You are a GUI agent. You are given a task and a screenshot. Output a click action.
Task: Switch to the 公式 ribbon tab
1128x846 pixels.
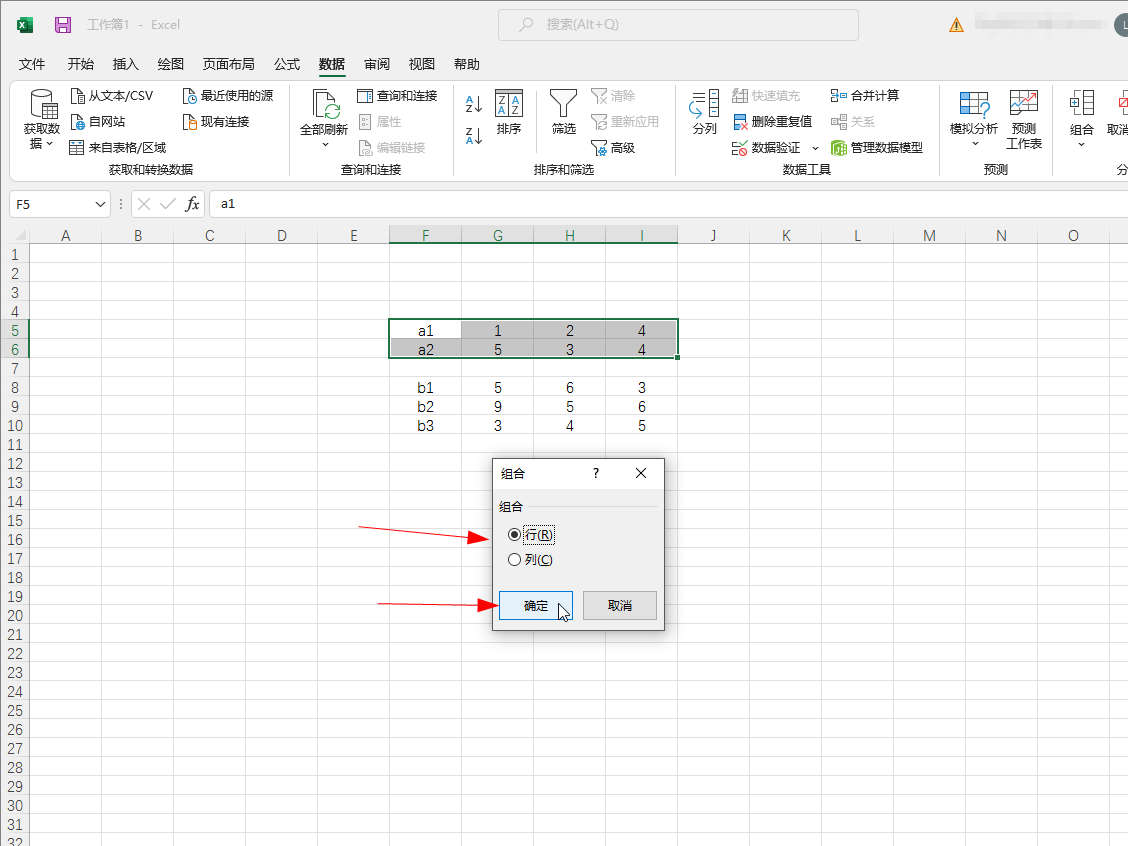tap(287, 64)
